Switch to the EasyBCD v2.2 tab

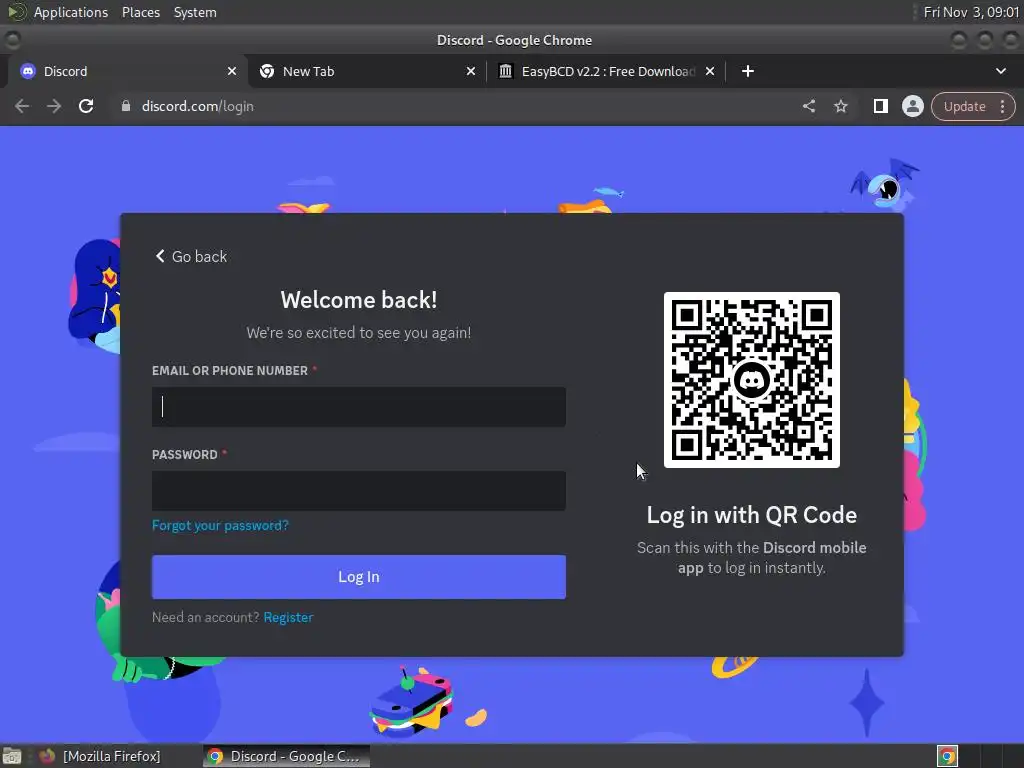606,71
